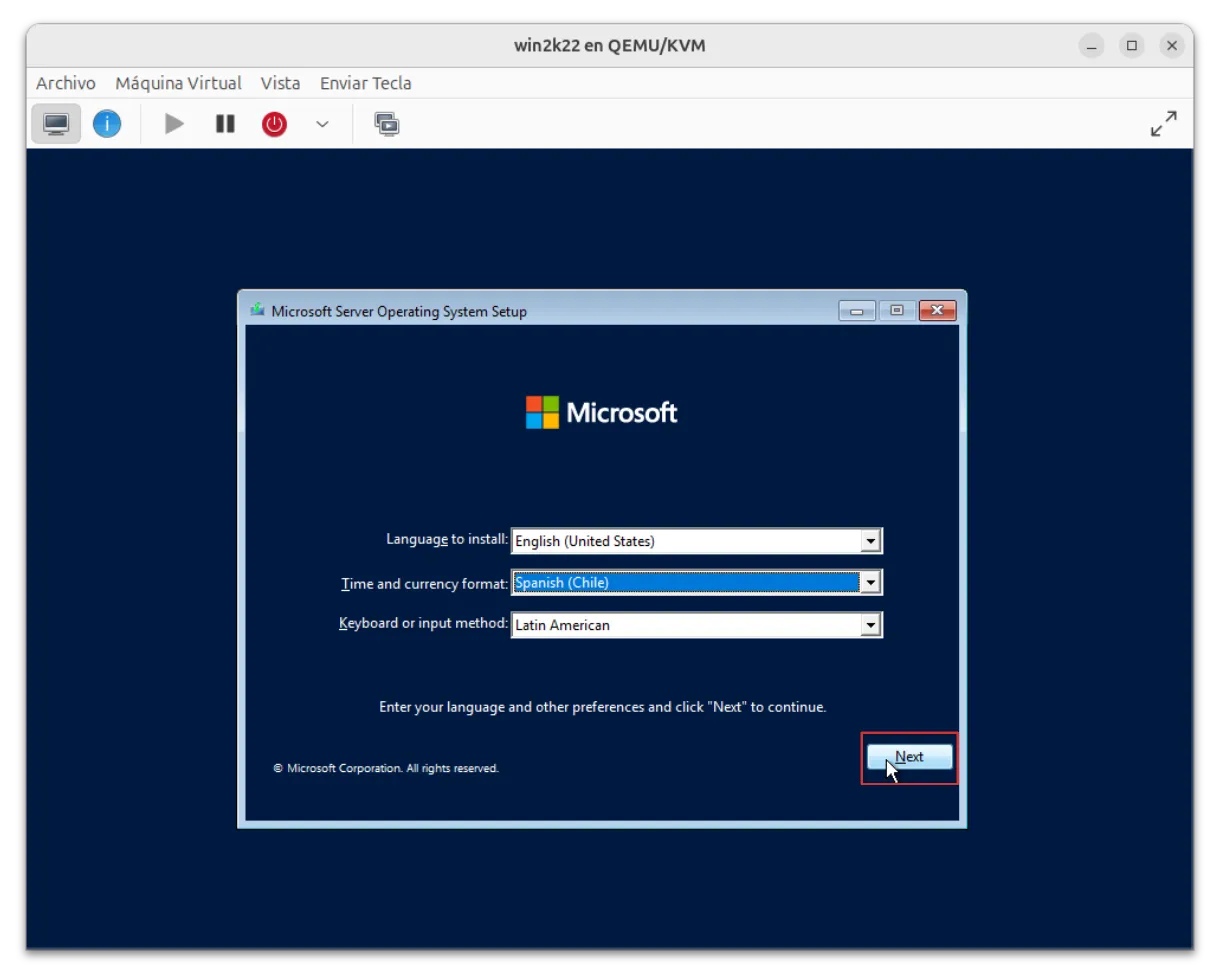Maximize the Setup dialog window

click(x=897, y=311)
